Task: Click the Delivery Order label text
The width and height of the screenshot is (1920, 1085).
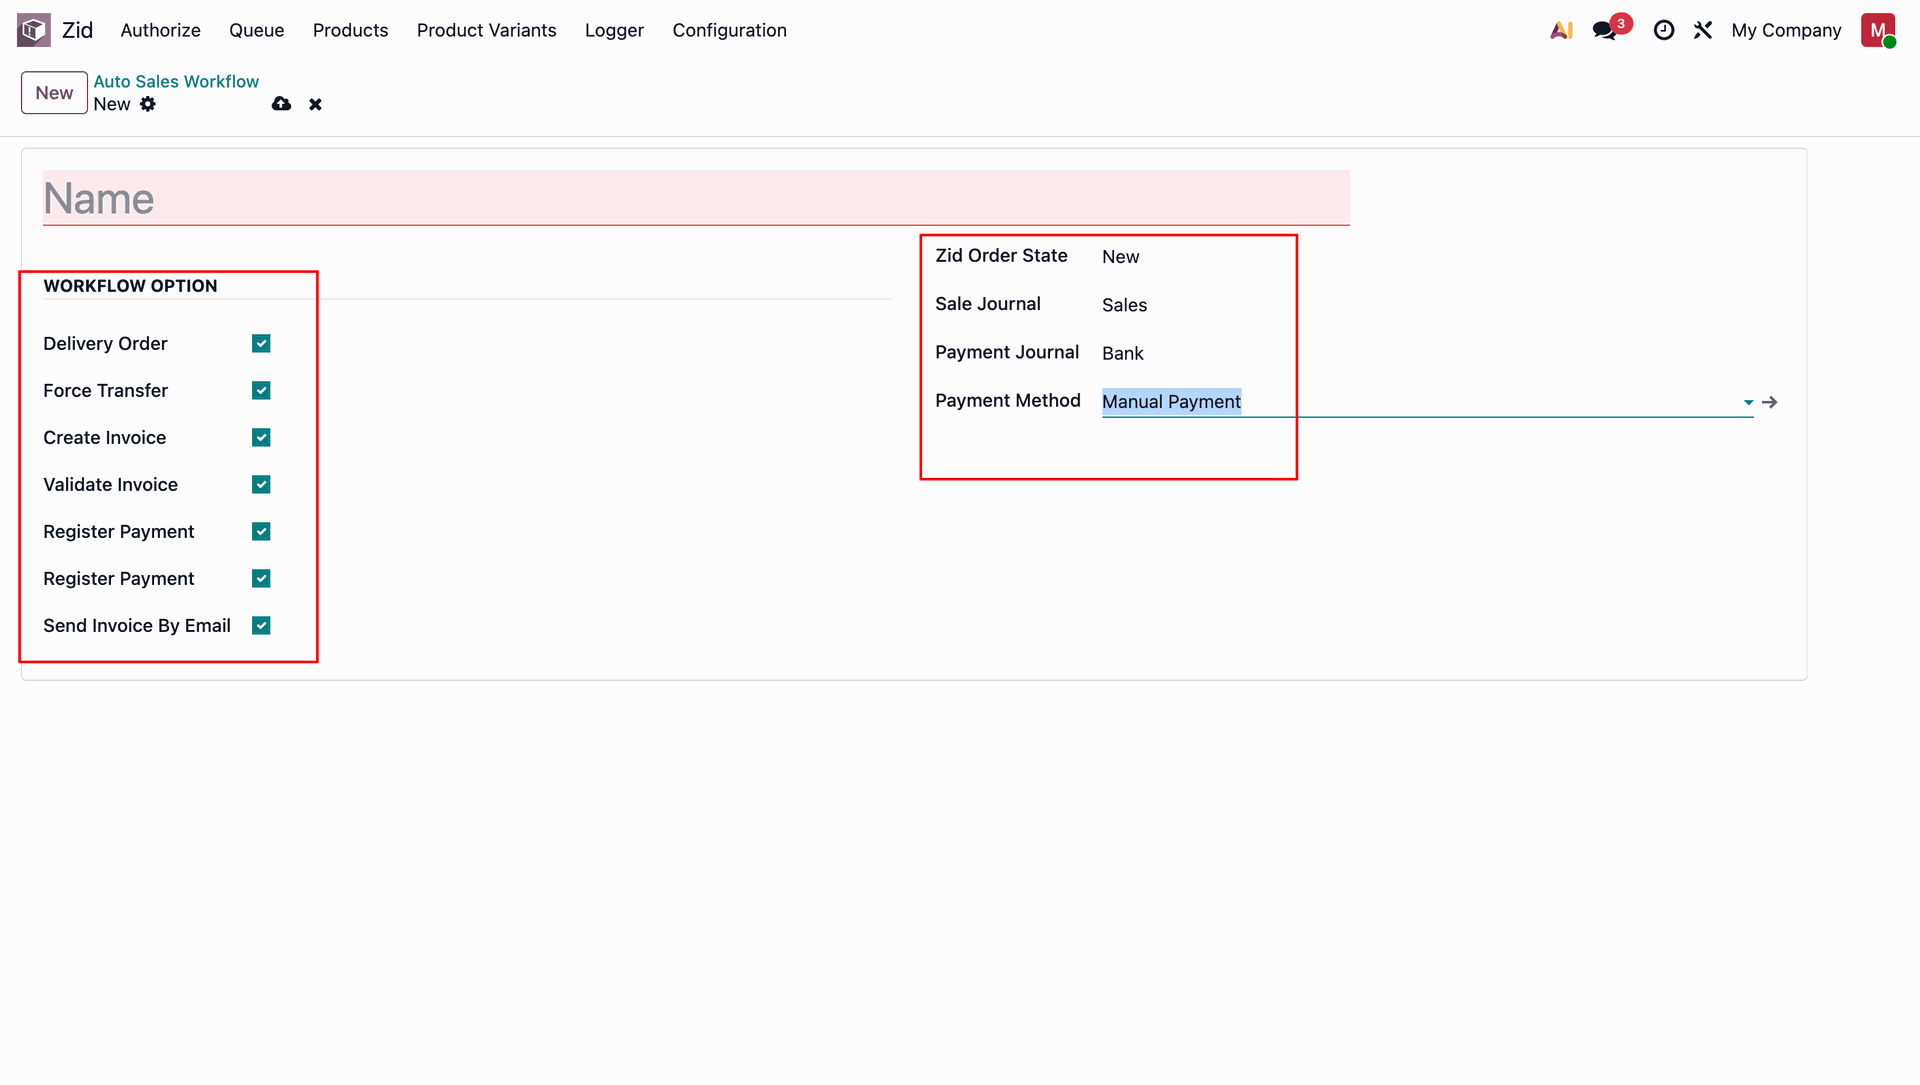Action: pos(105,344)
